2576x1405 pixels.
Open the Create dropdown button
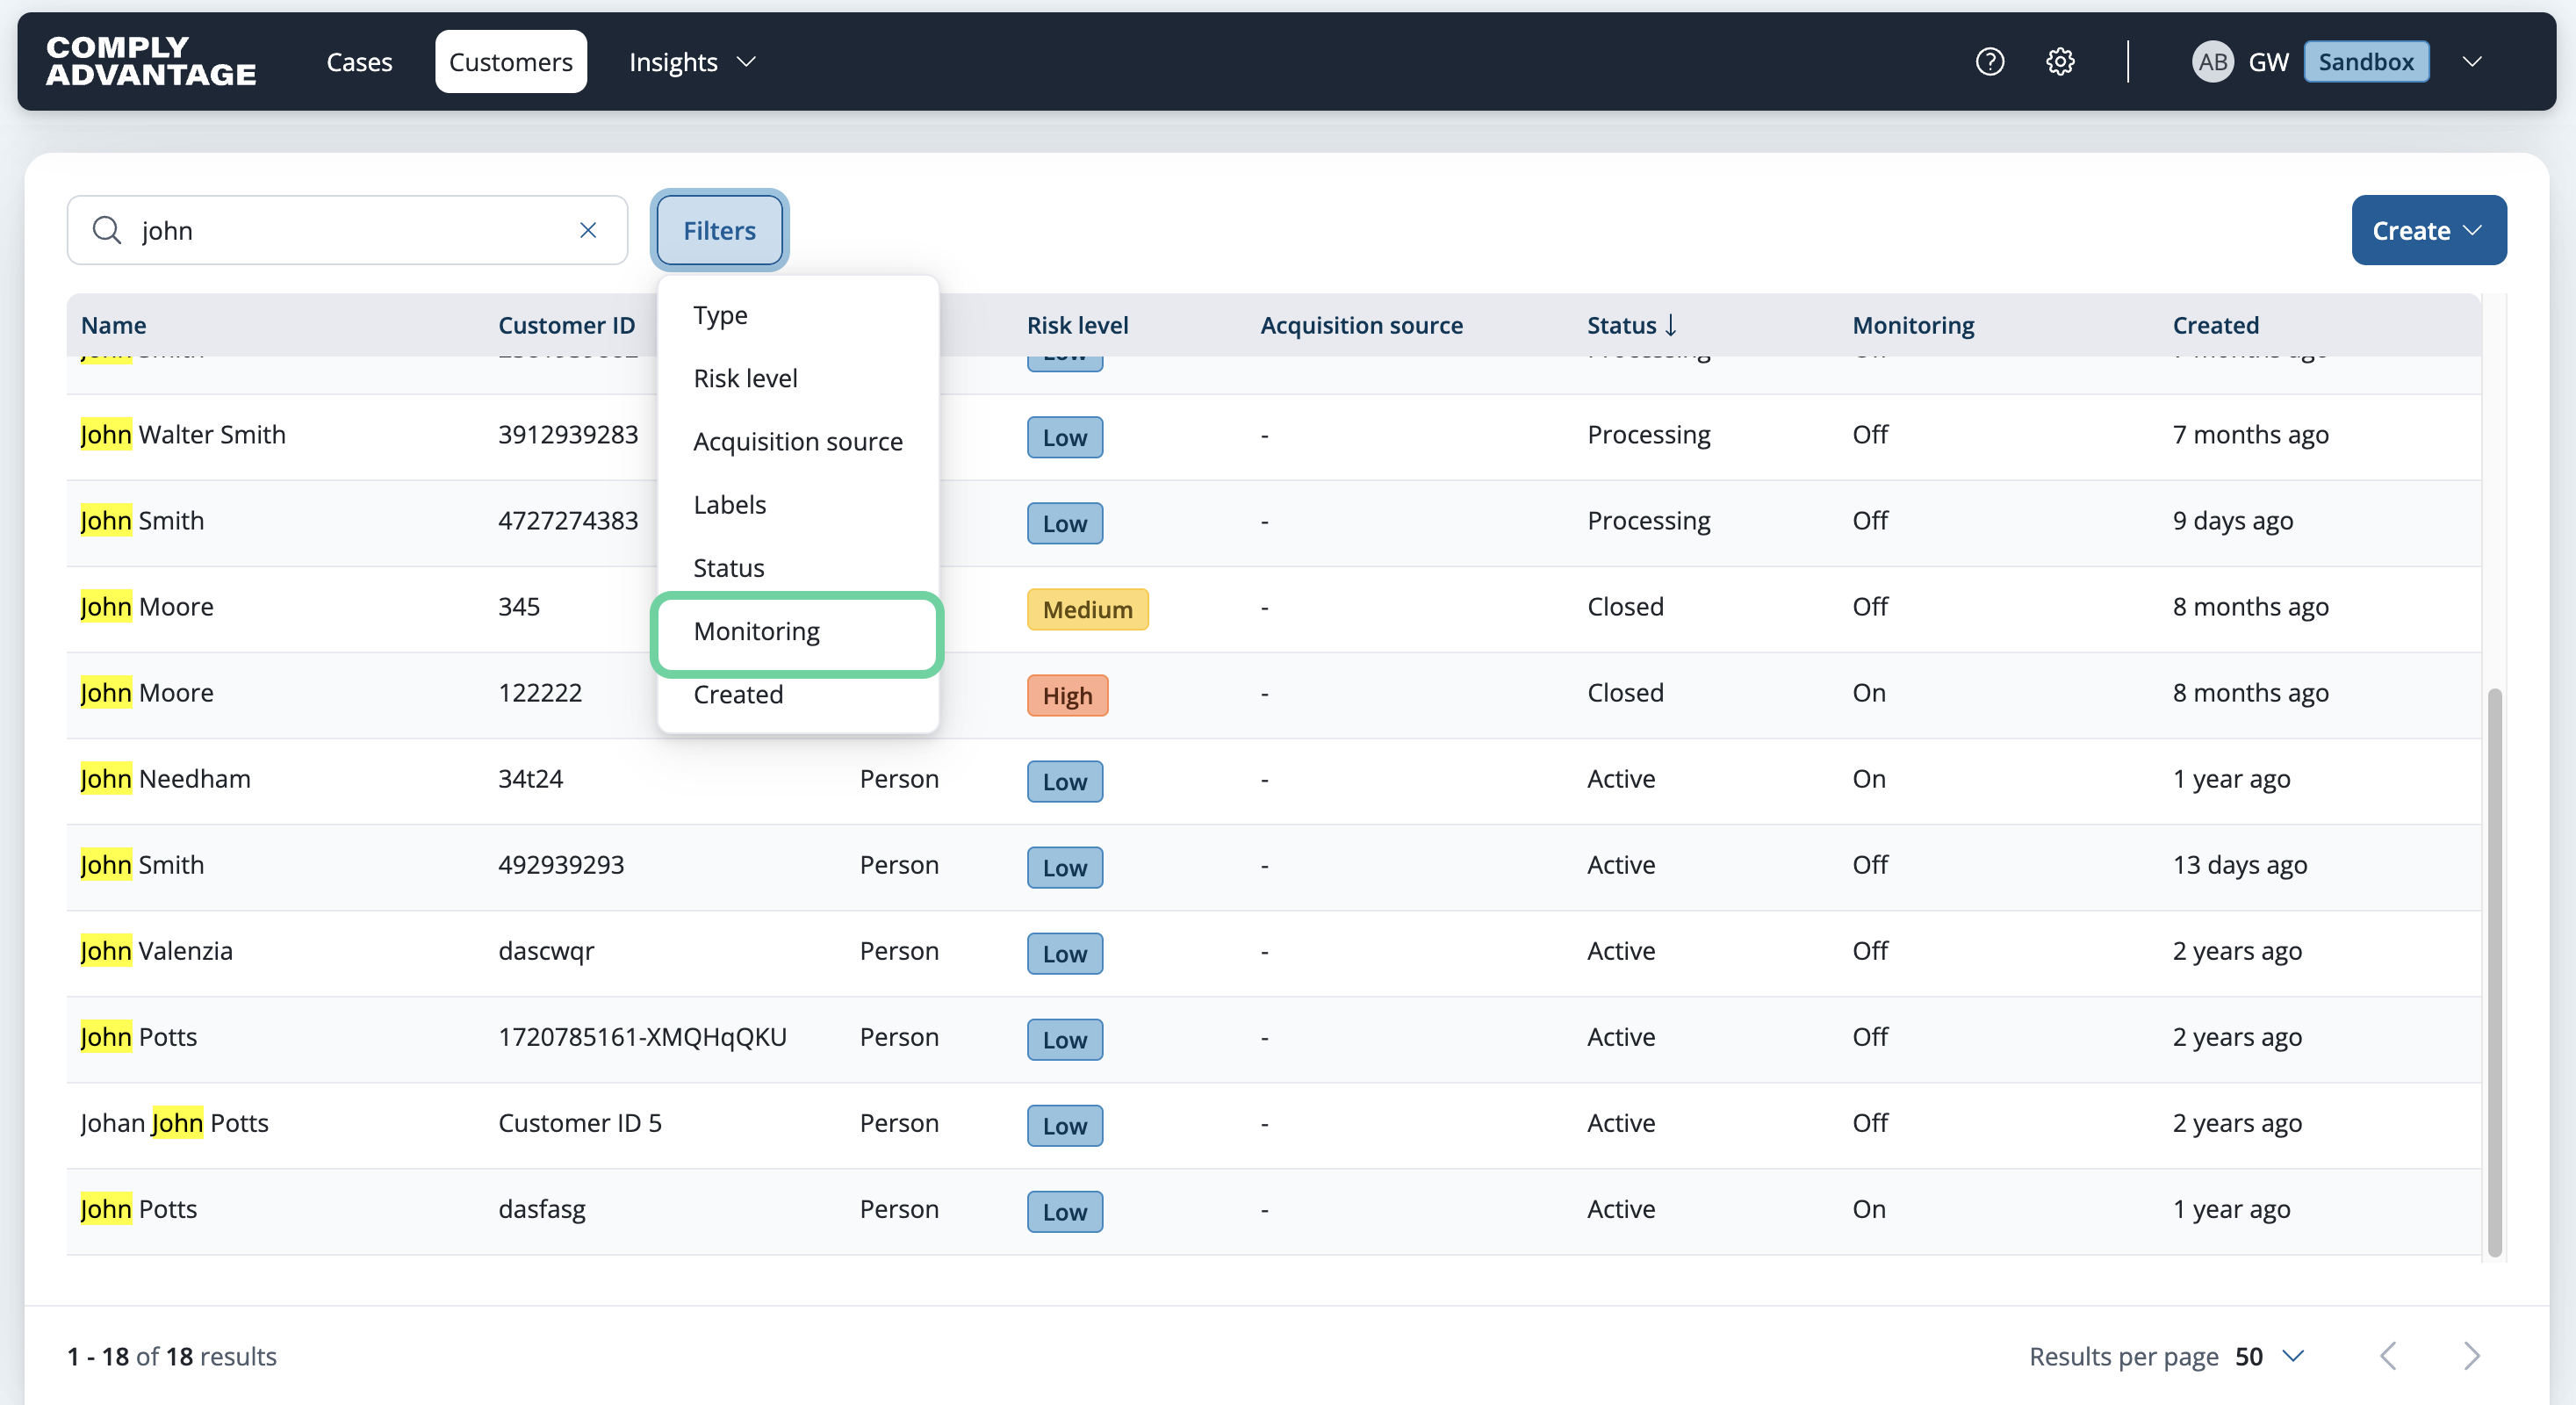(x=2428, y=230)
